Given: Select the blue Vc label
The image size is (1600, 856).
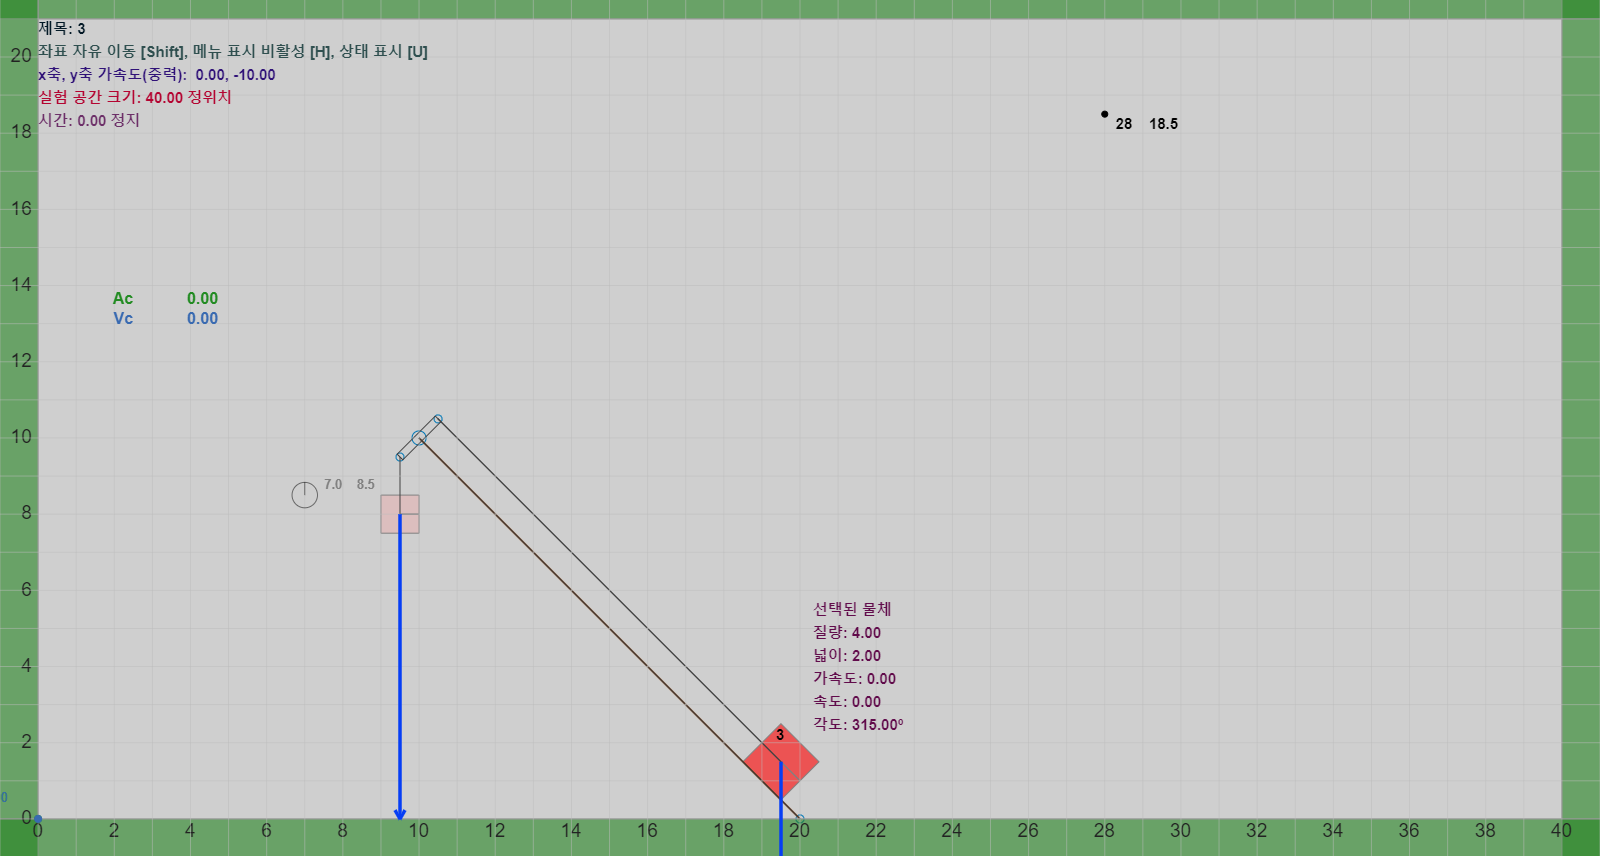Looking at the screenshot, I should (123, 318).
